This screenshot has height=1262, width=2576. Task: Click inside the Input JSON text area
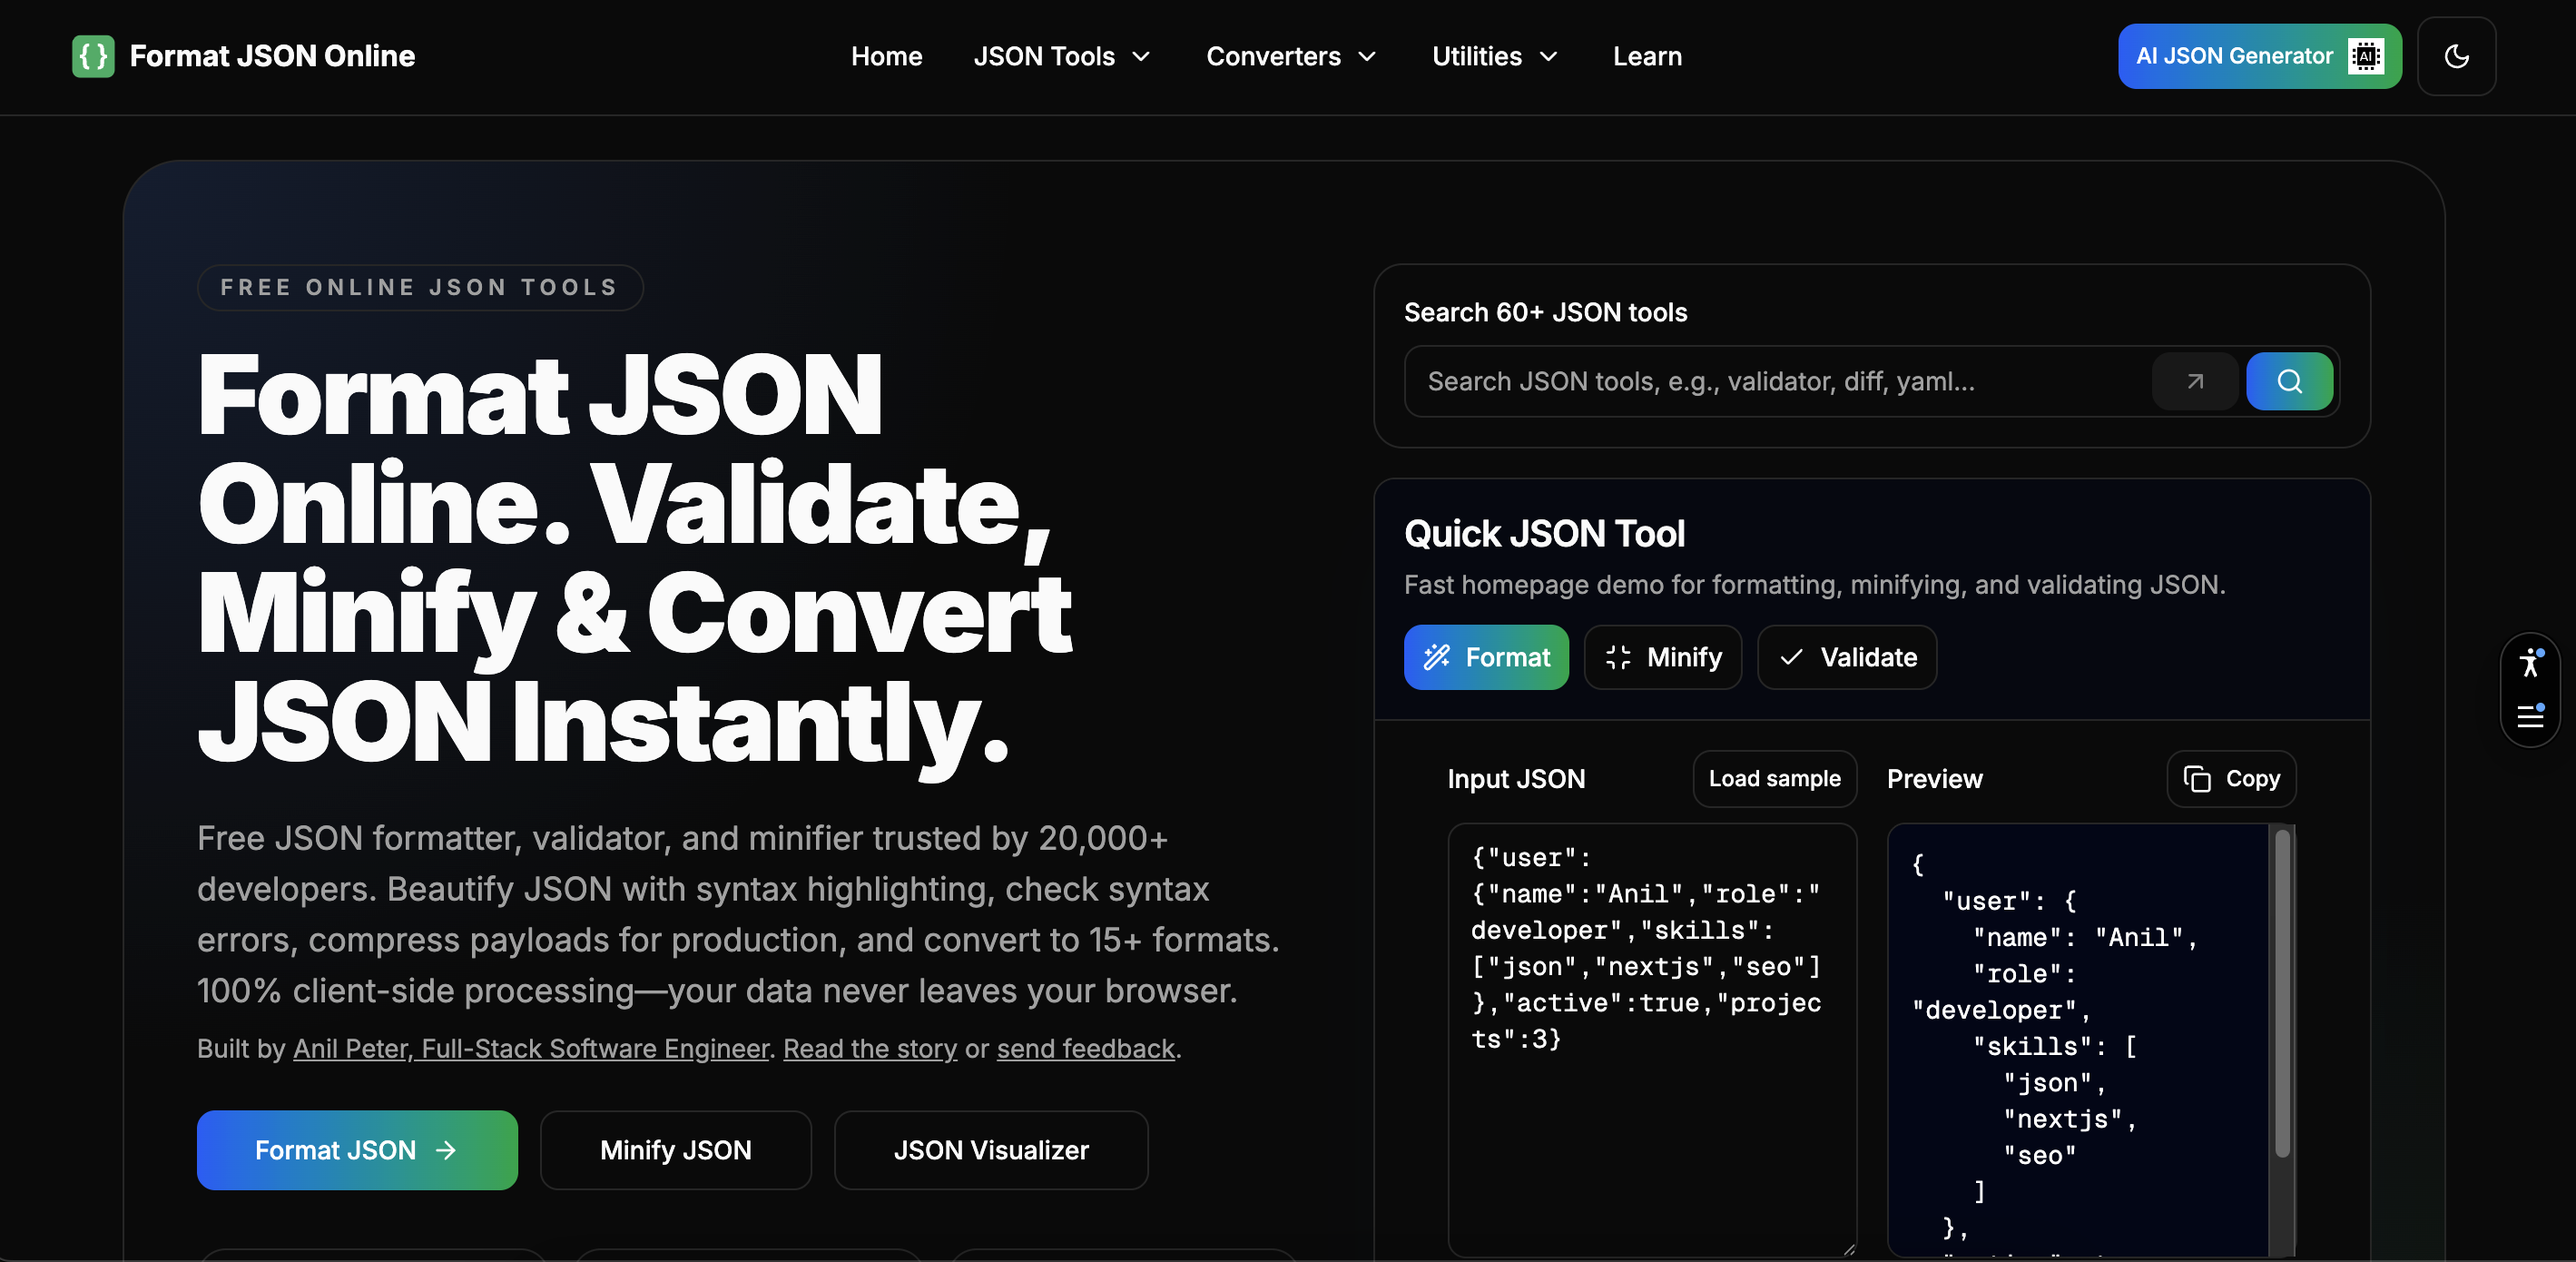click(x=1652, y=1040)
